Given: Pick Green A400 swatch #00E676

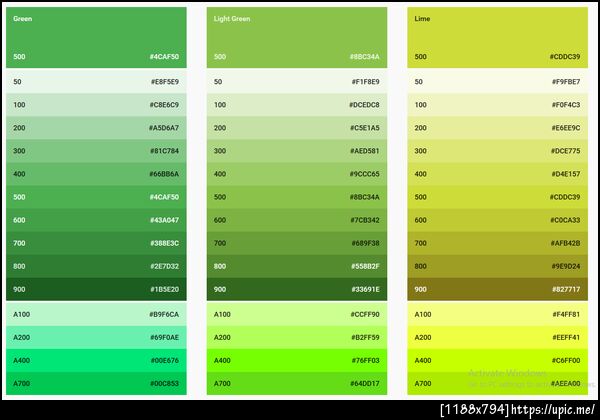Looking at the screenshot, I should pos(96,360).
